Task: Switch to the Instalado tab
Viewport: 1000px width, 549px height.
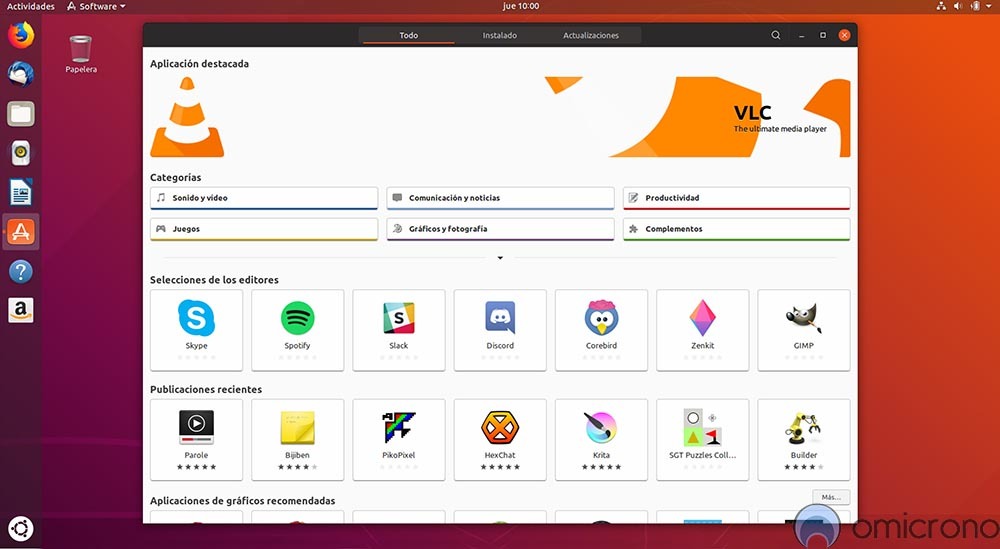Action: tap(499, 35)
